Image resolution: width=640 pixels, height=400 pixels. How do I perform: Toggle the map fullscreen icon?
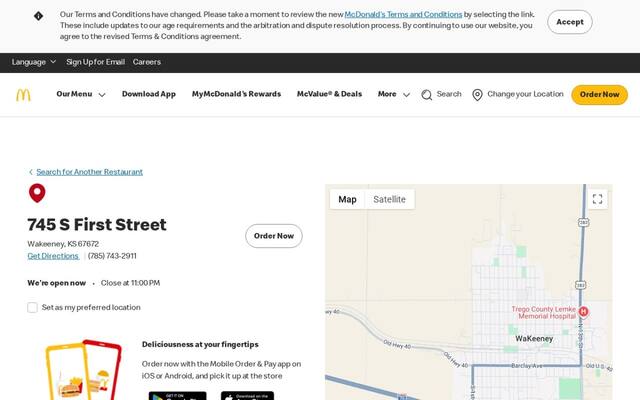pyautogui.click(x=598, y=199)
